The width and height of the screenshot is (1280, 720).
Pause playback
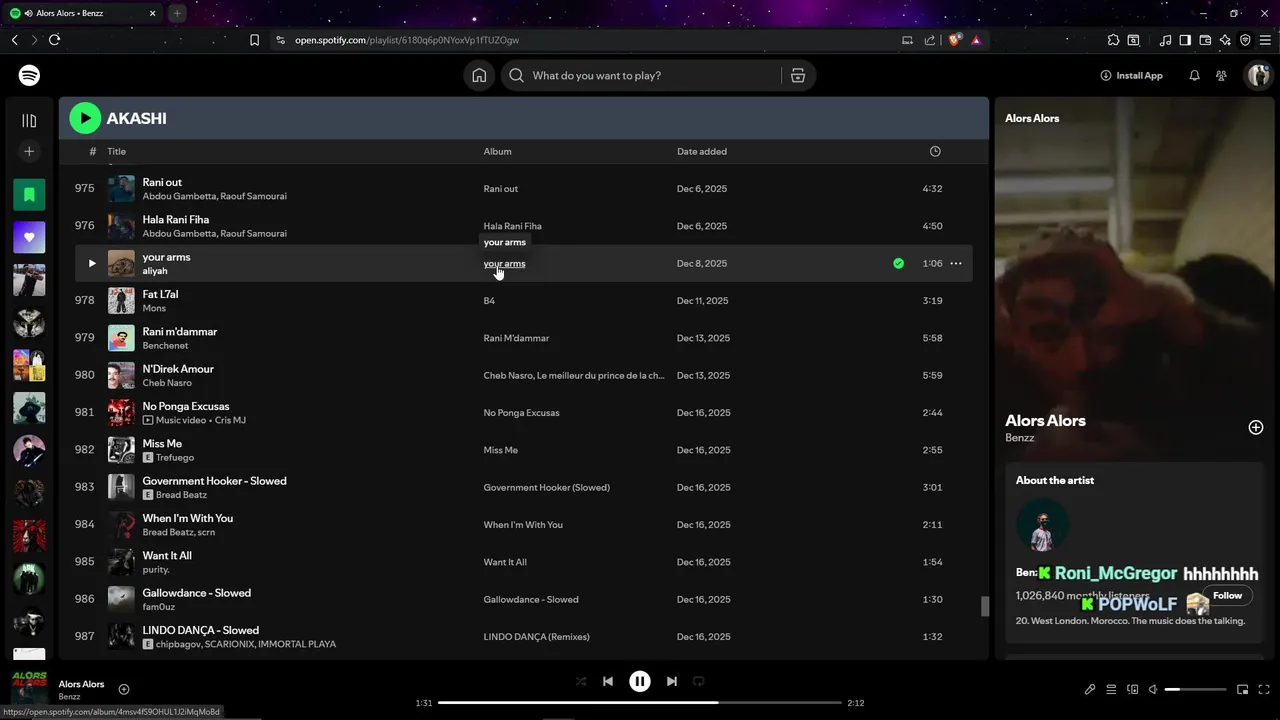(640, 681)
